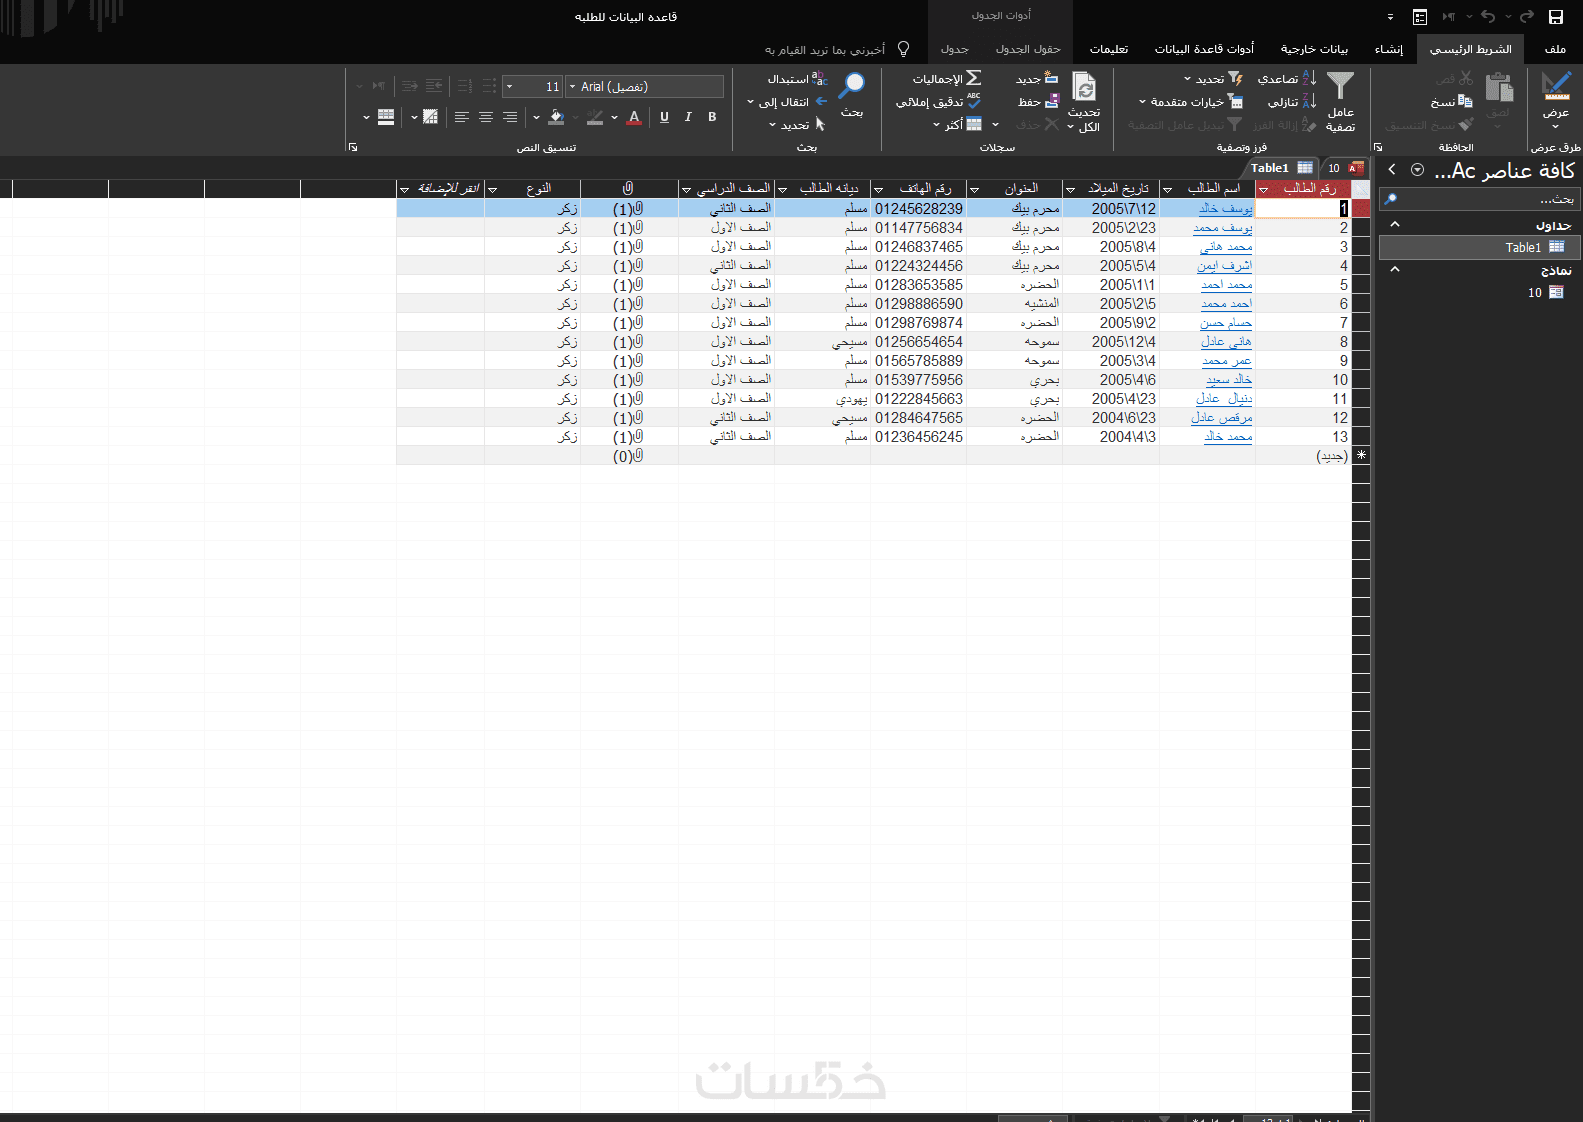
Task: Click the Undo arrow in the title bar
Action: tap(1488, 17)
